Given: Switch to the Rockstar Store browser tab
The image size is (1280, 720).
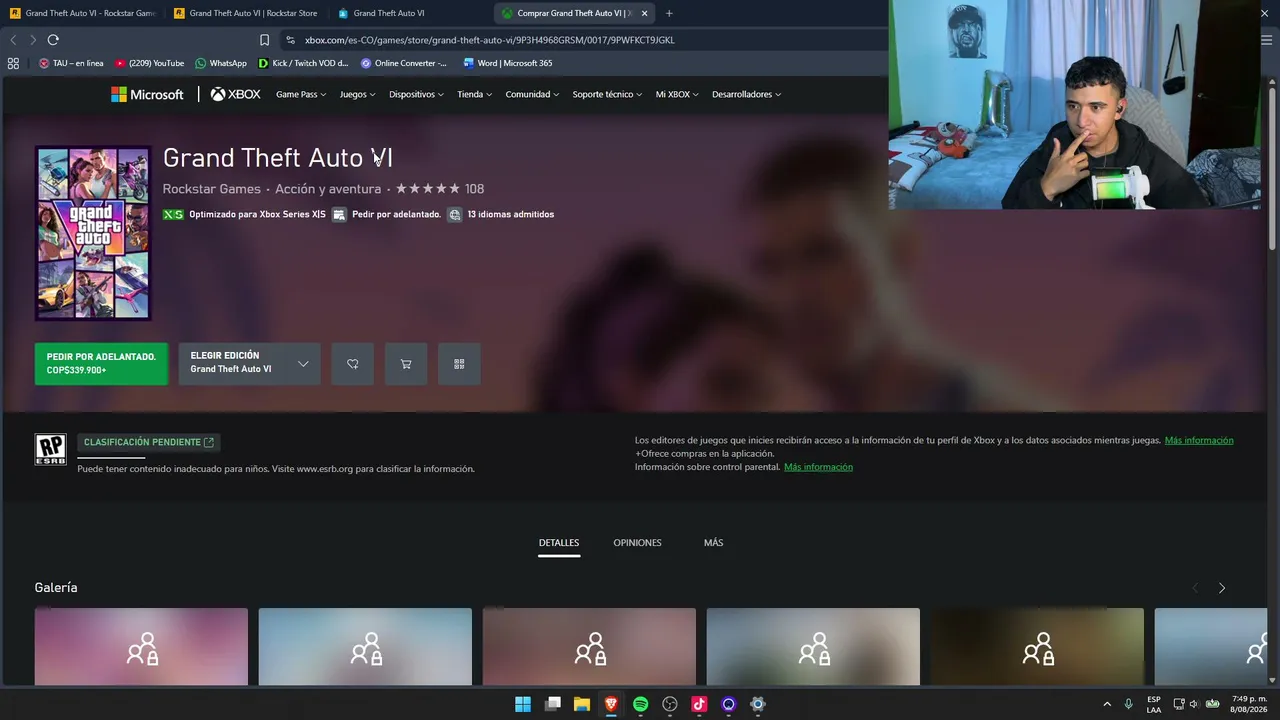Looking at the screenshot, I should [x=246, y=13].
